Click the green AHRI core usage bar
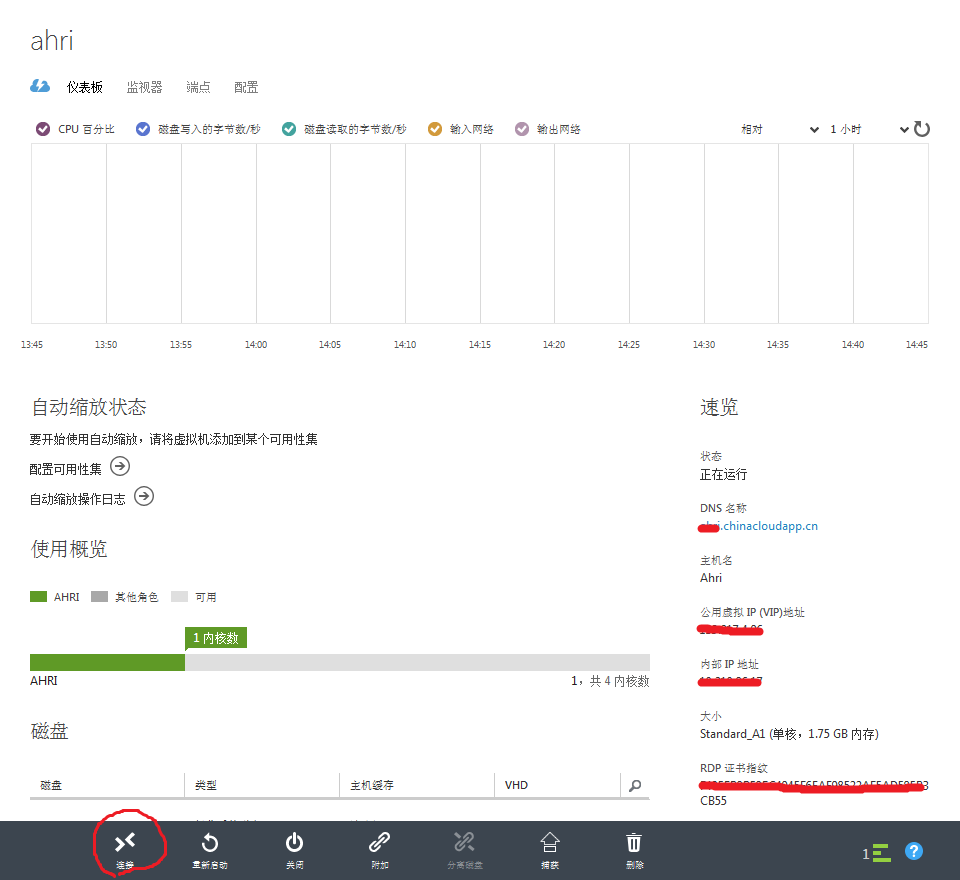Screen dimensions: 960x880 [x=107, y=662]
